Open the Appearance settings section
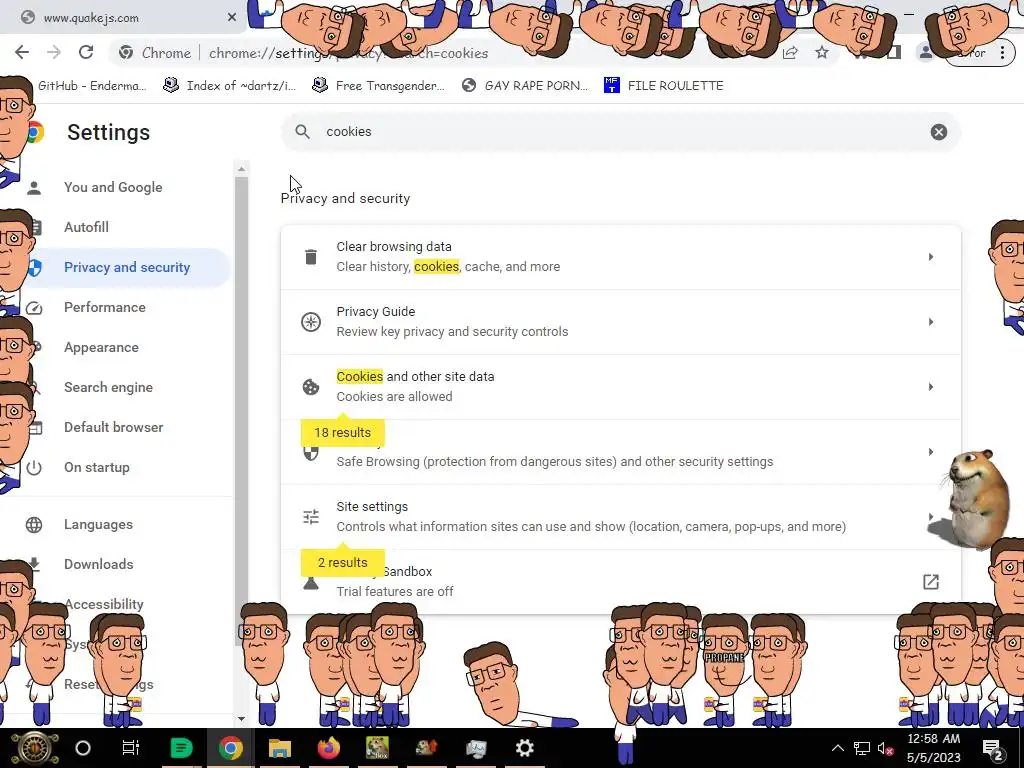The height and width of the screenshot is (768, 1024). (x=101, y=347)
